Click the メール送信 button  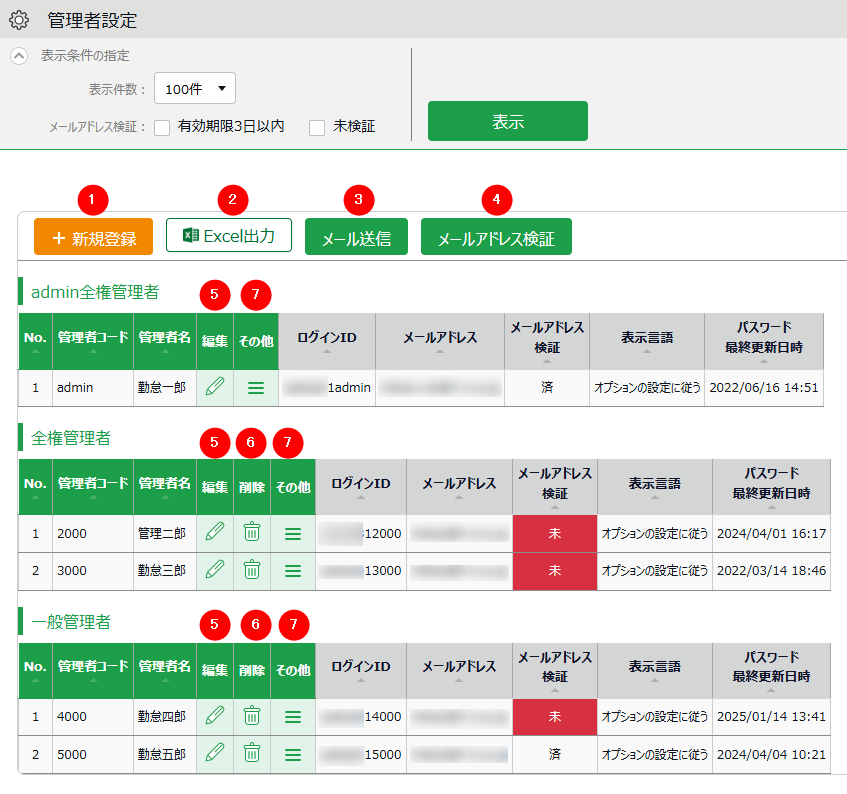(x=356, y=238)
